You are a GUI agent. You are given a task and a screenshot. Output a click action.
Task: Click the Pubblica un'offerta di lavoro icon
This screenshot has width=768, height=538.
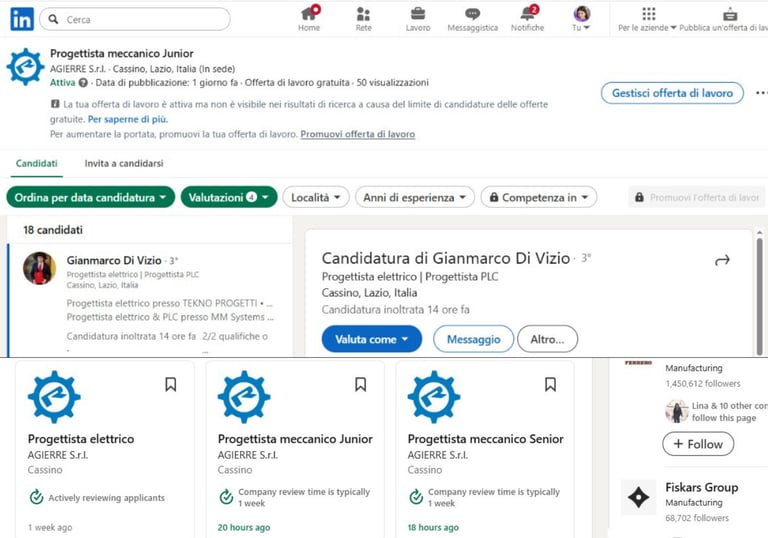pos(730,14)
